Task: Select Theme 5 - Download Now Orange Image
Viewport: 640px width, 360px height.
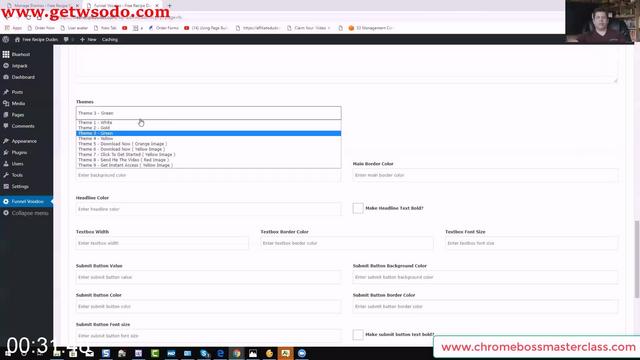Action: click(x=209, y=144)
